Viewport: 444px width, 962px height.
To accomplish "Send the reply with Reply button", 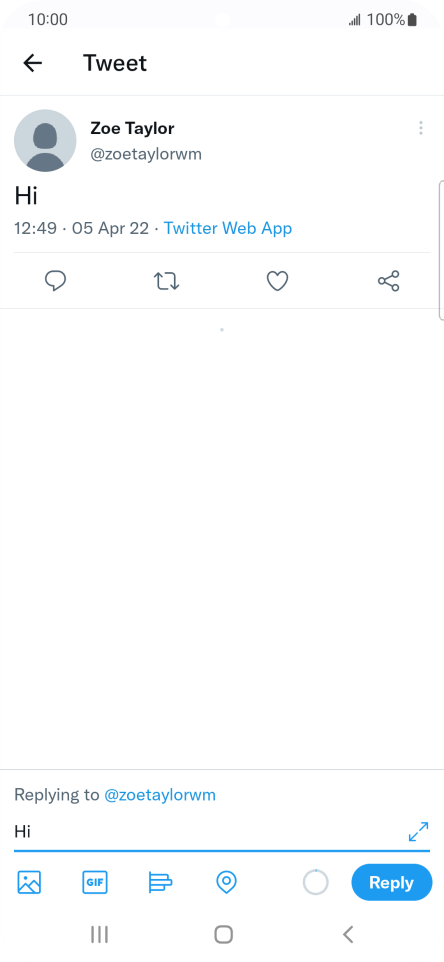I will coord(392,883).
